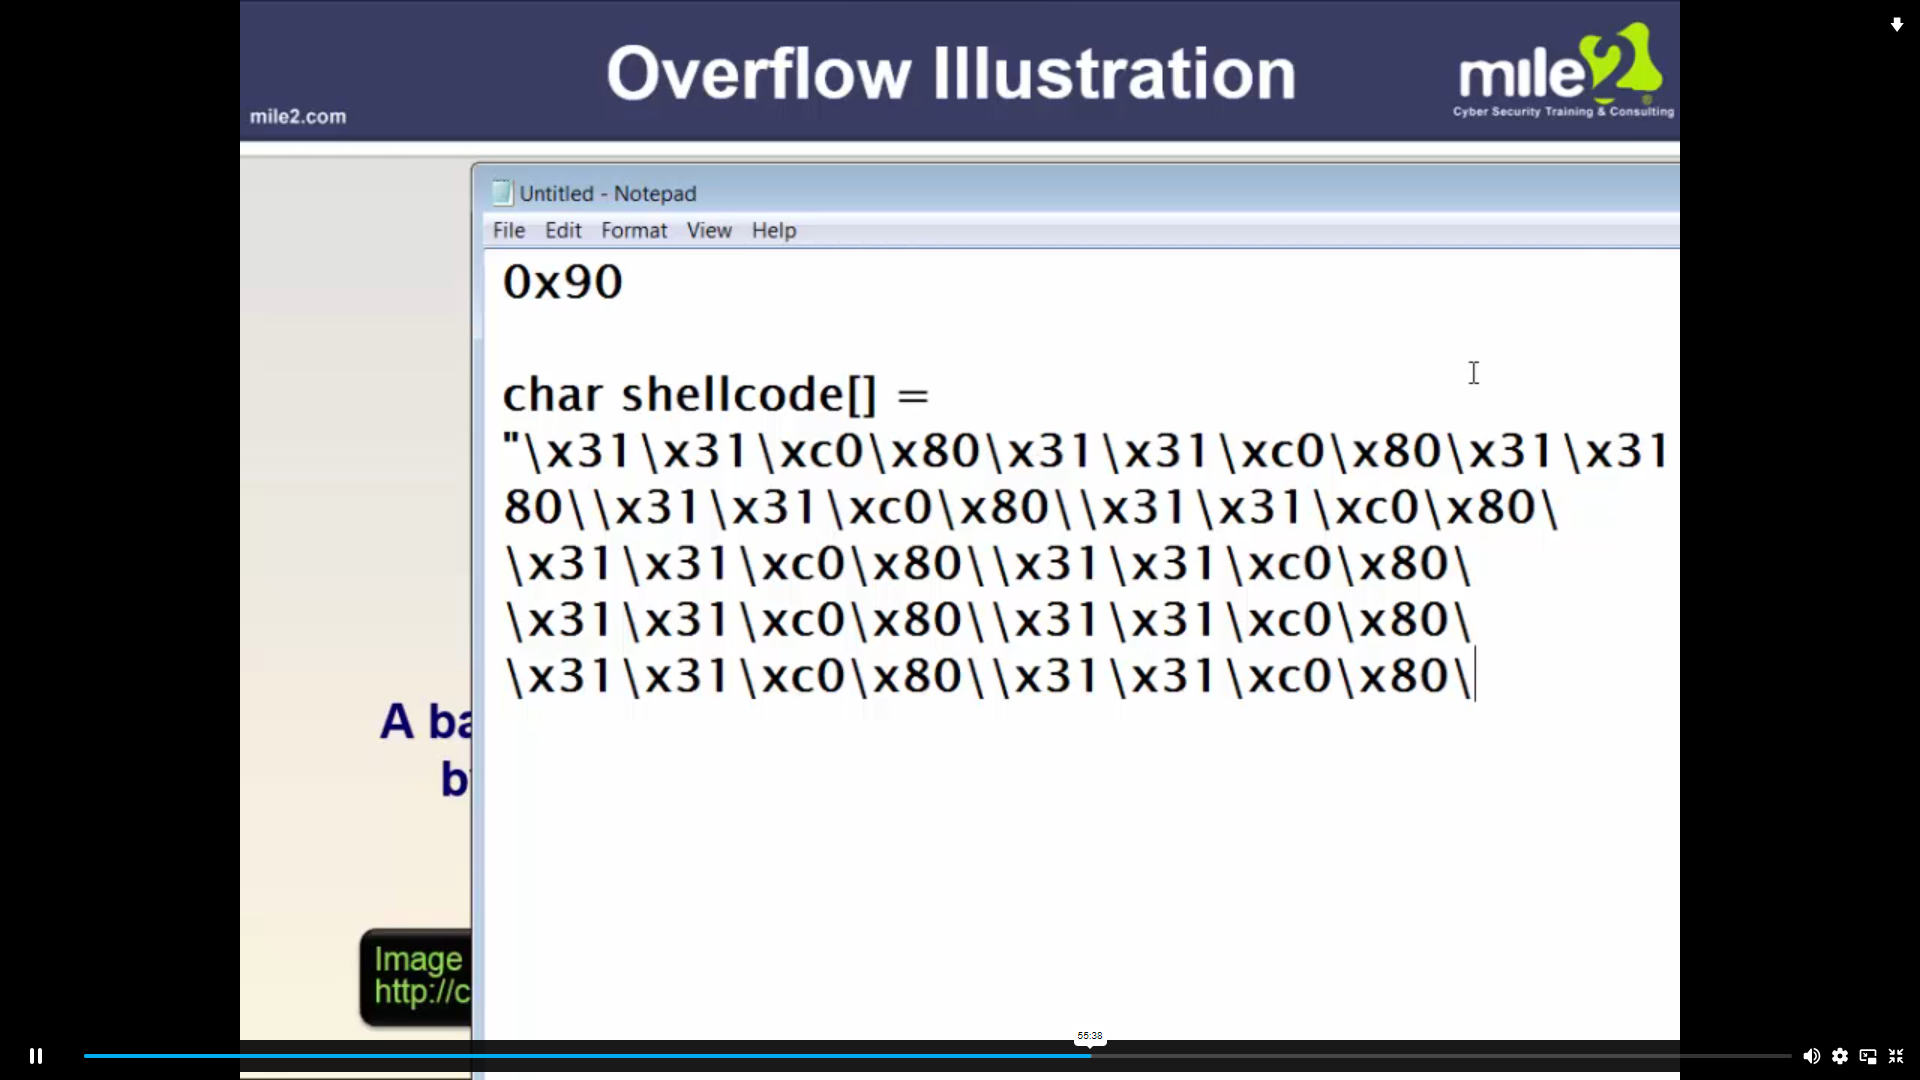Click the mile2.com website text

pos(297,116)
